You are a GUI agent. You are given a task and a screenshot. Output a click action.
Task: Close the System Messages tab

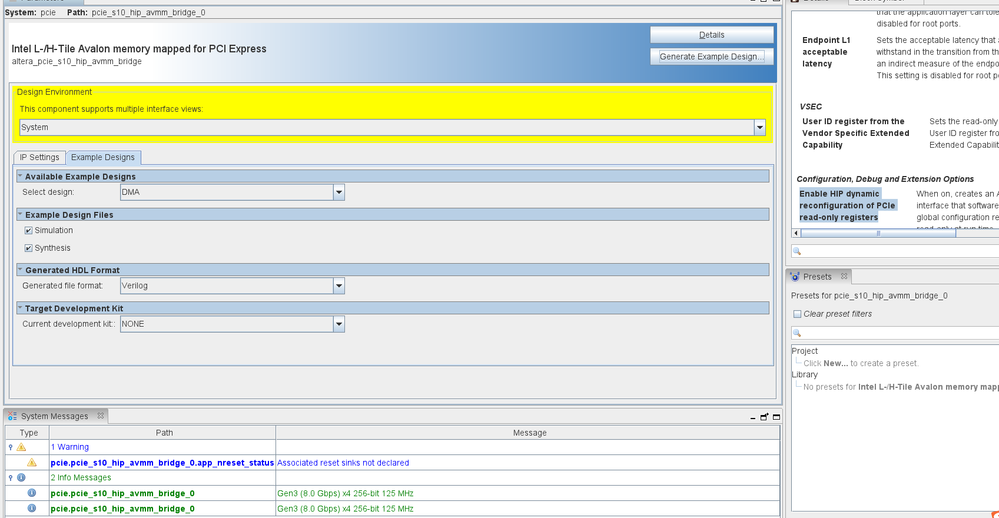point(101,415)
